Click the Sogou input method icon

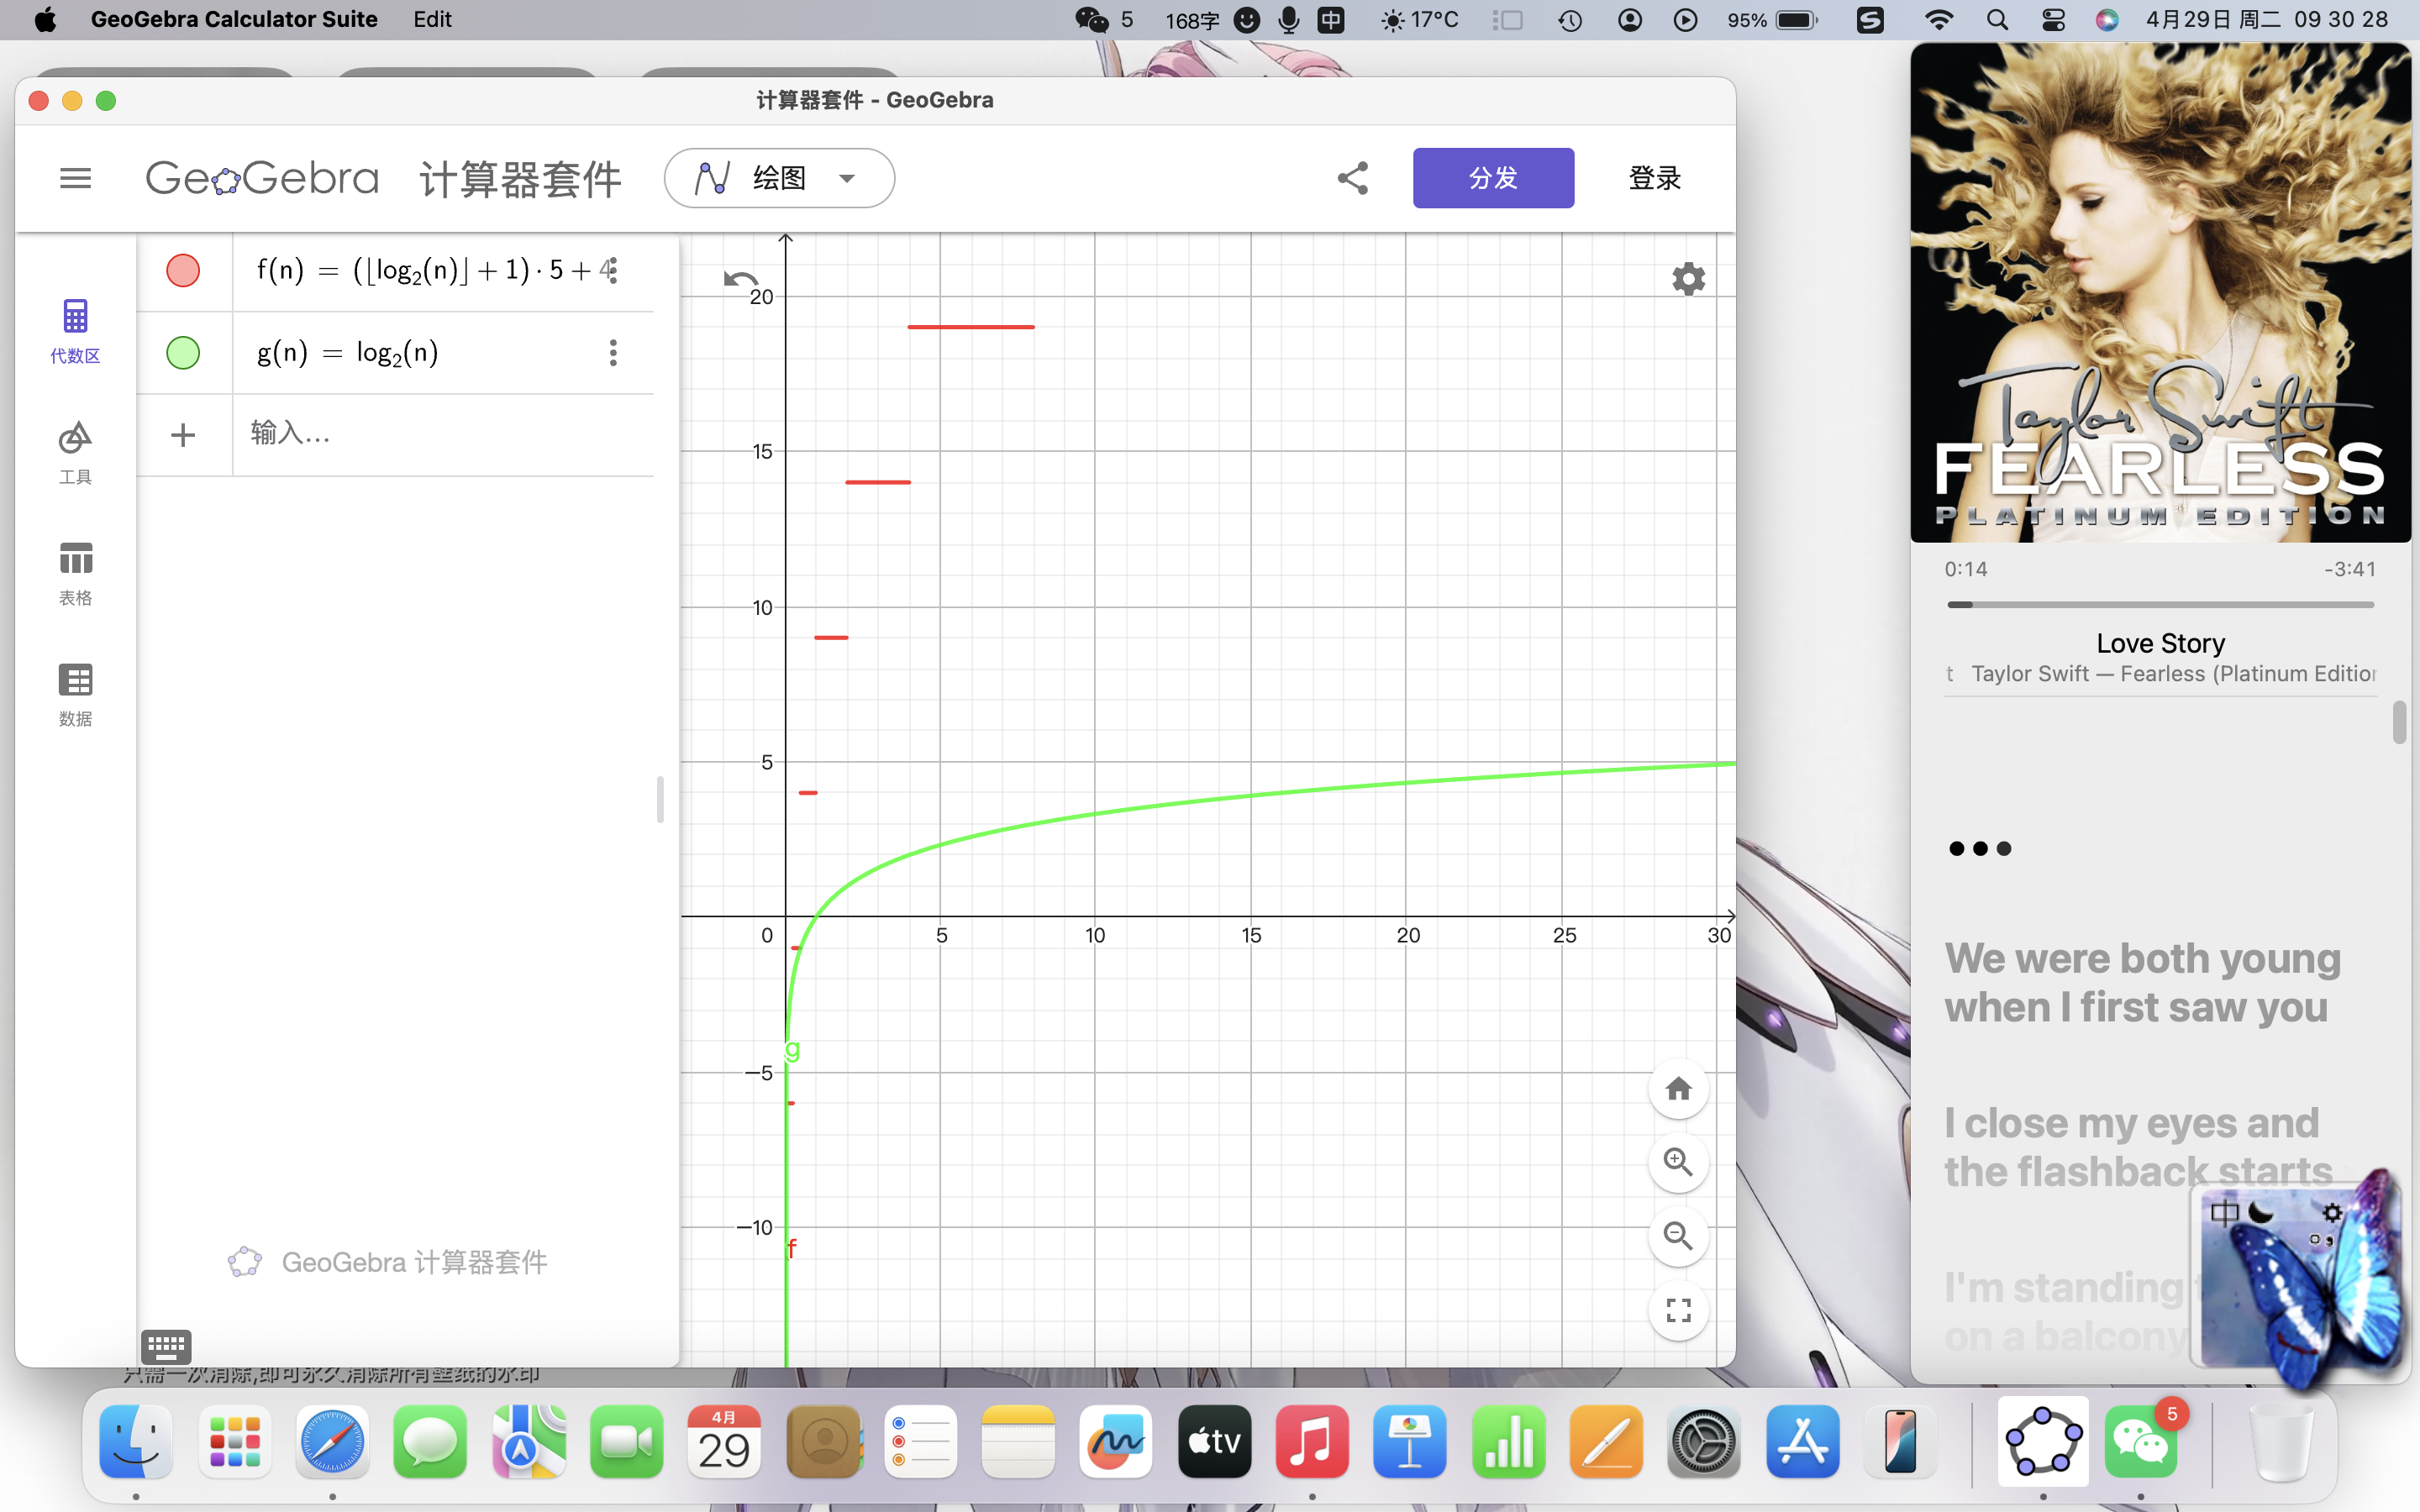coord(1870,19)
